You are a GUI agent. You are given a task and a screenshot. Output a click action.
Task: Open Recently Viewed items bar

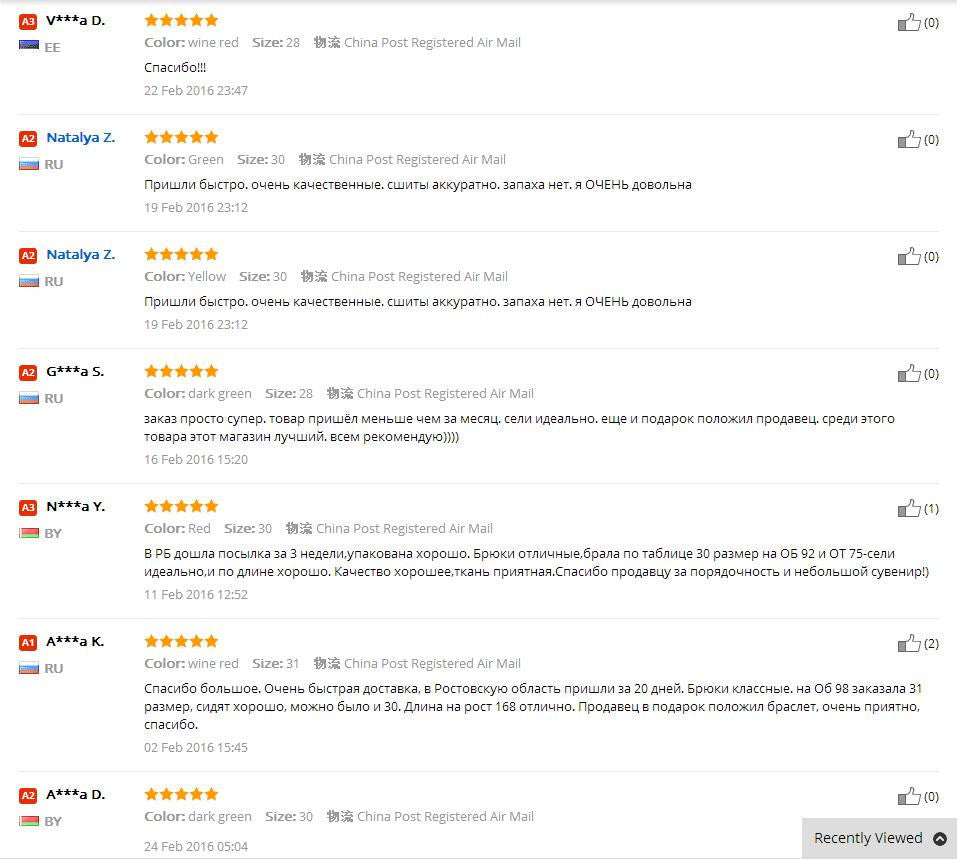pos(868,839)
